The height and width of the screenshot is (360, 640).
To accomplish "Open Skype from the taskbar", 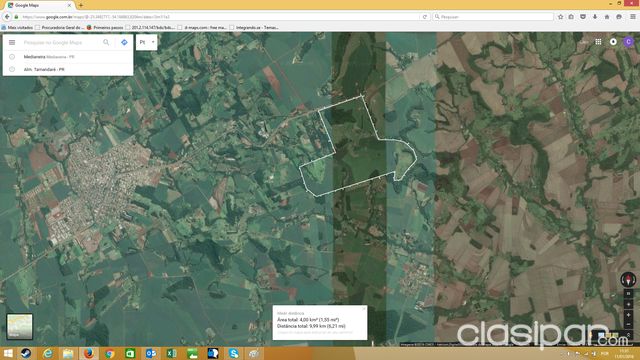I will pyautogui.click(x=233, y=353).
